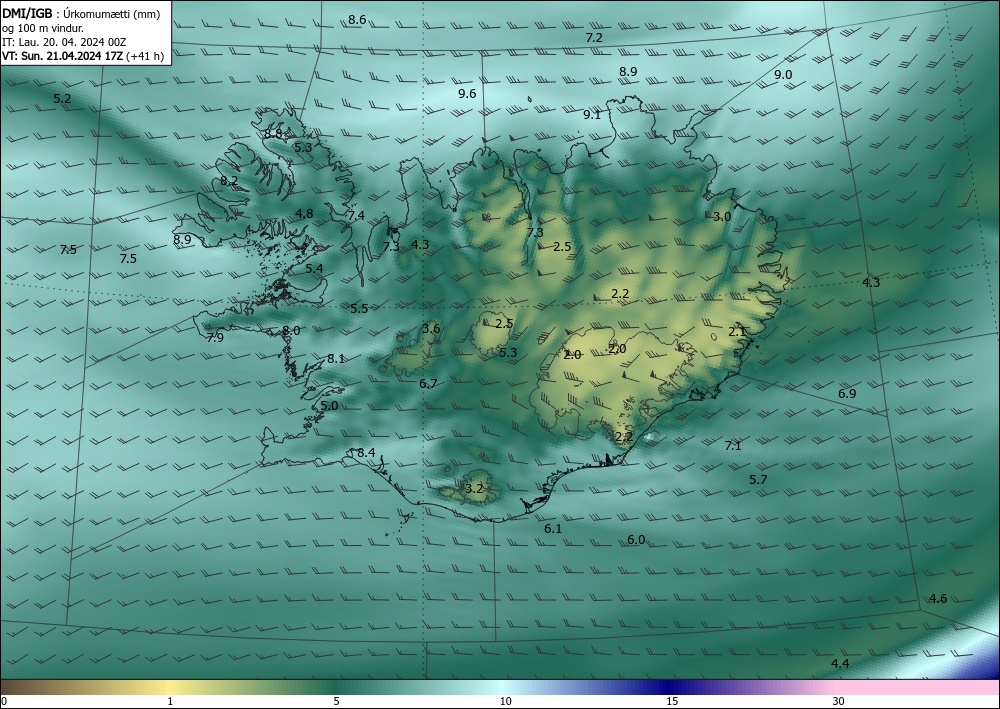Image resolution: width=1000 pixels, height=709 pixels.
Task: Click the '4.4' value on the map
Action: coord(840,664)
